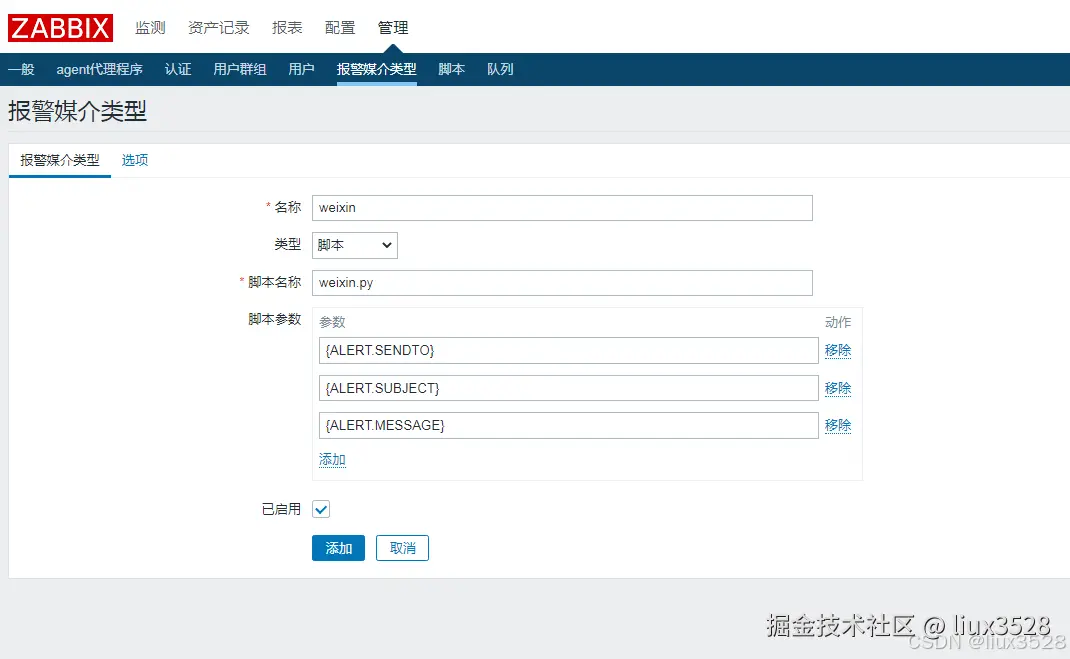1070x659 pixels.
Task: Click 添加 link to add a parameter
Action: point(332,460)
